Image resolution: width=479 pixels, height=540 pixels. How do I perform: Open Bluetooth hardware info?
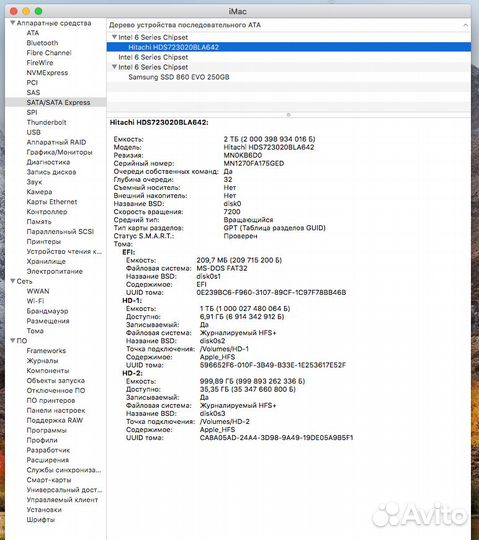tap(42, 43)
